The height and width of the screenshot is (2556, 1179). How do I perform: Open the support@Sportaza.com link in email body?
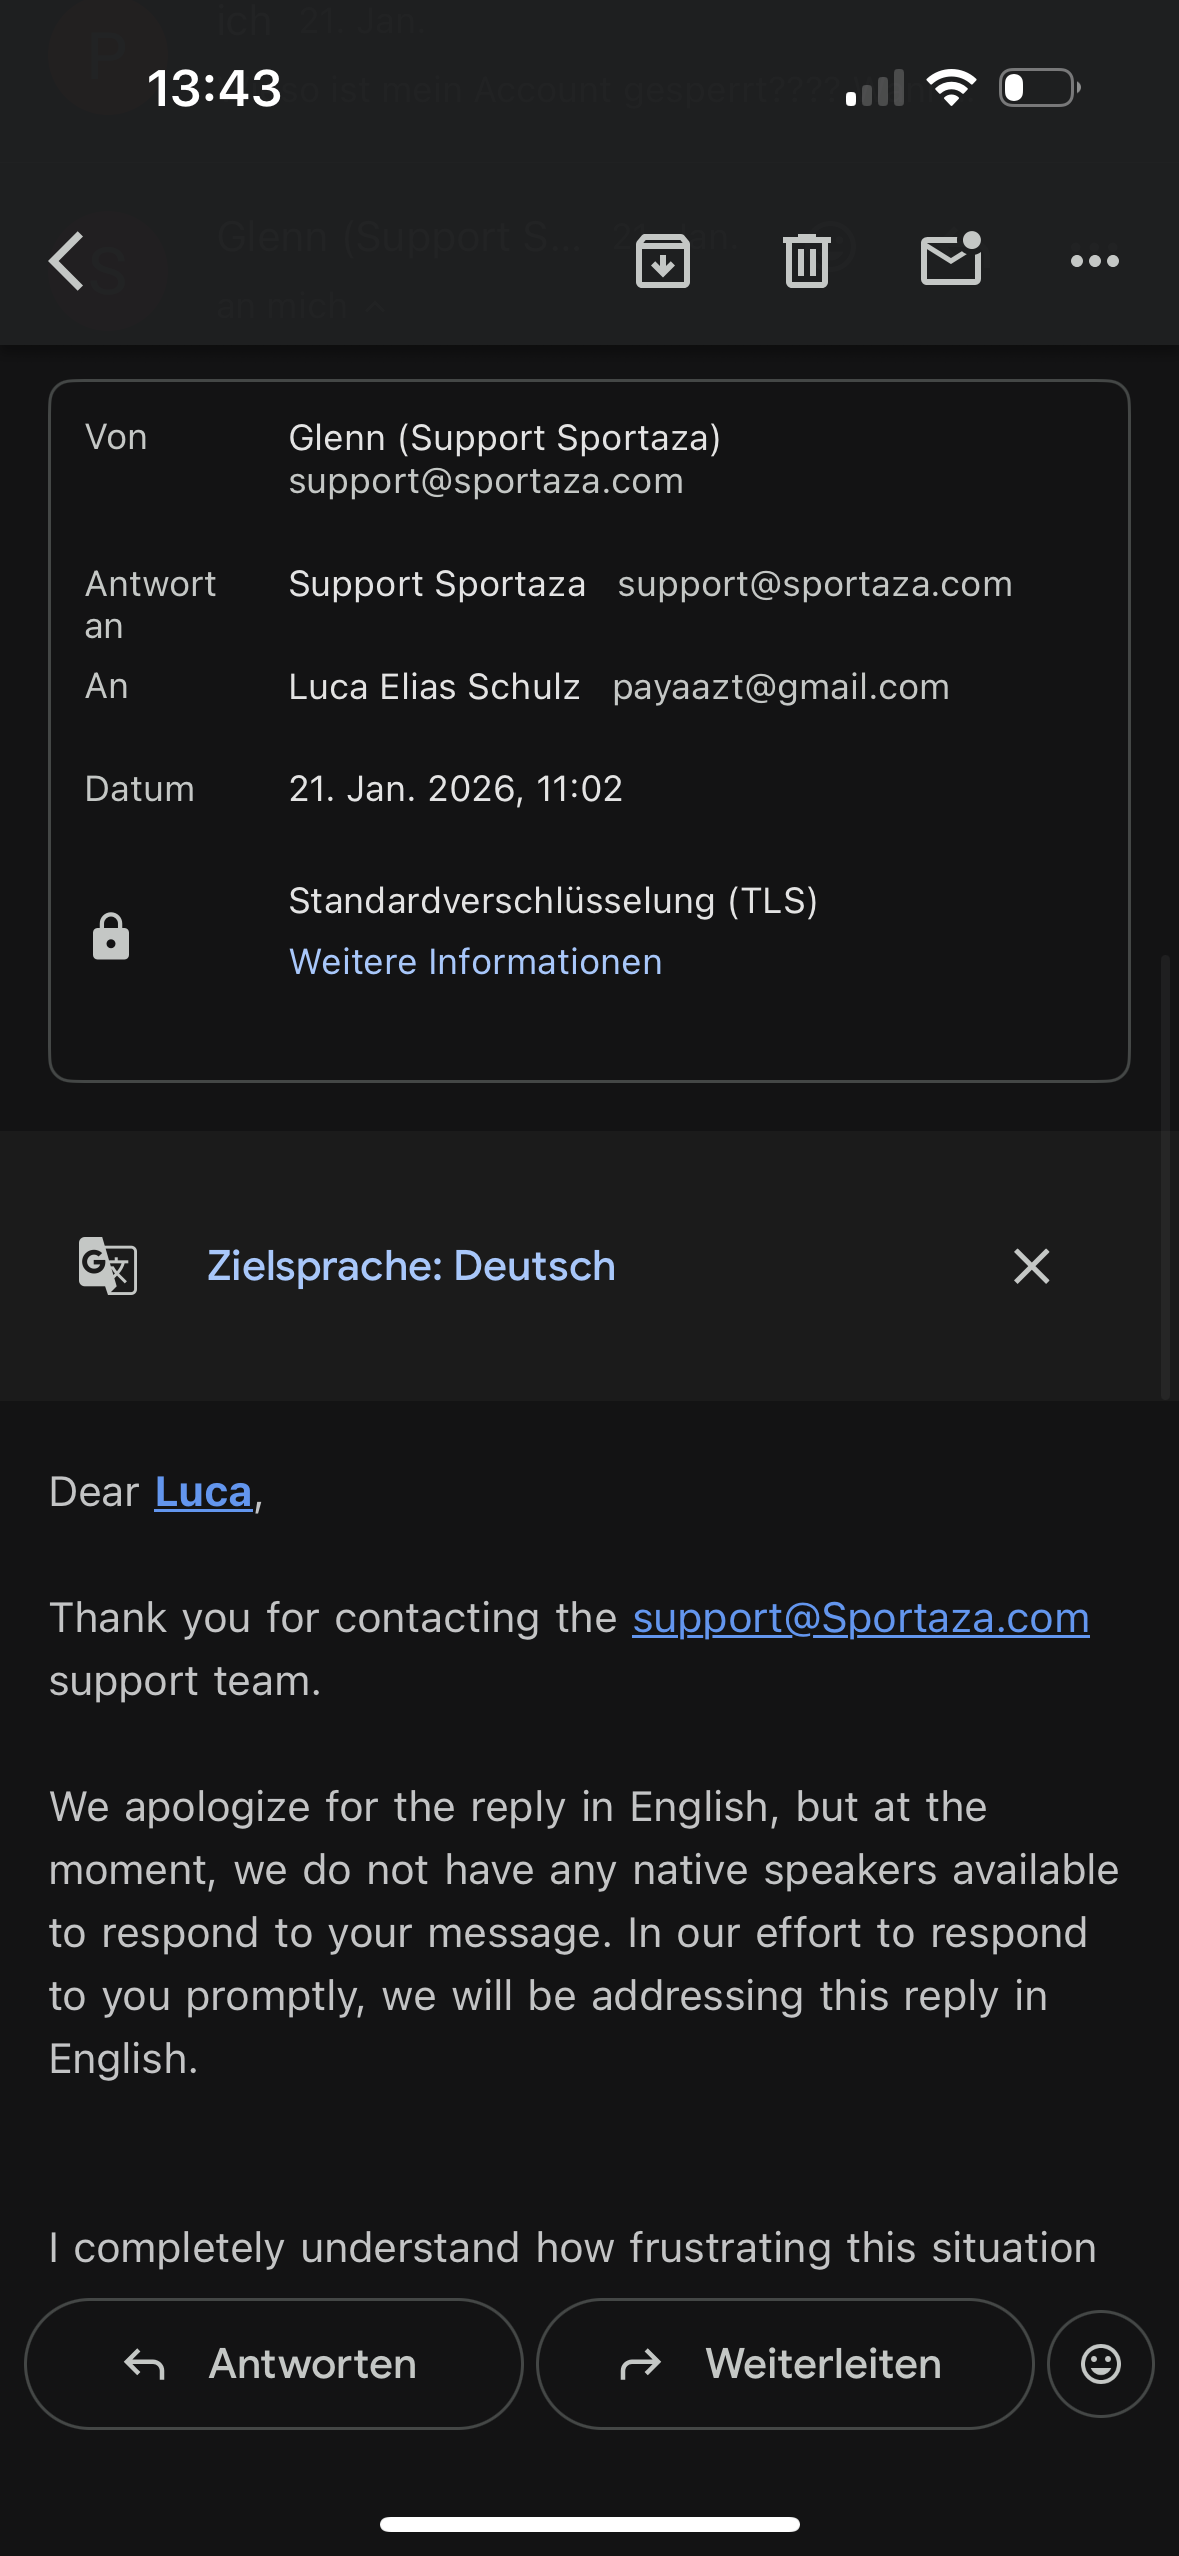[x=860, y=1618]
